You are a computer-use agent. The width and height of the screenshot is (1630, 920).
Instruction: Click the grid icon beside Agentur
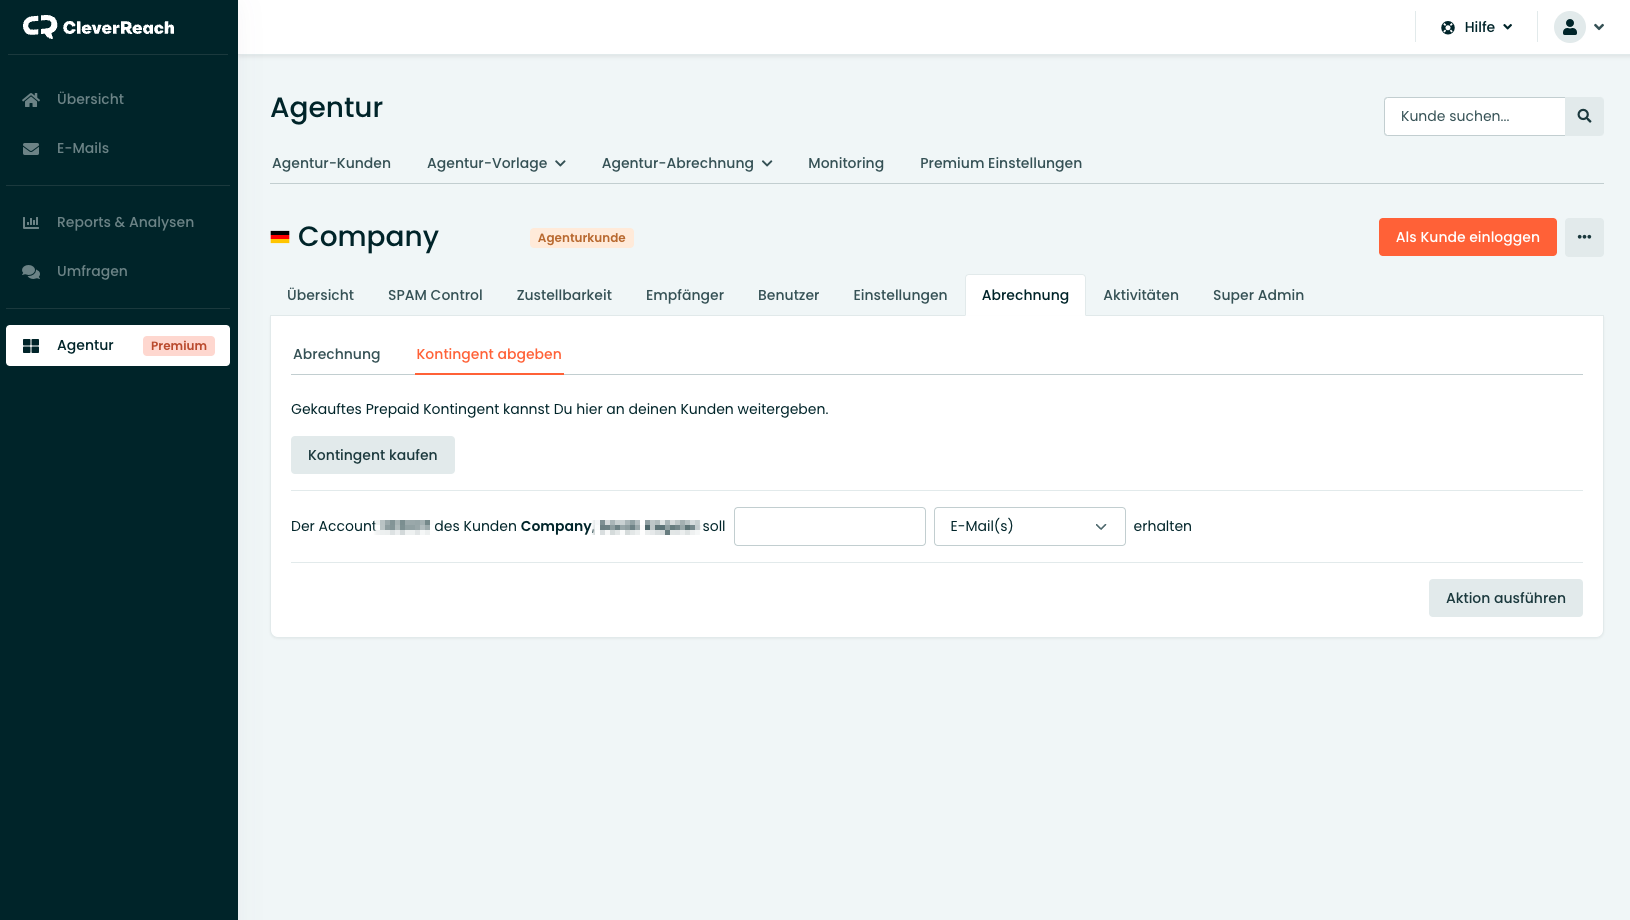(x=31, y=345)
